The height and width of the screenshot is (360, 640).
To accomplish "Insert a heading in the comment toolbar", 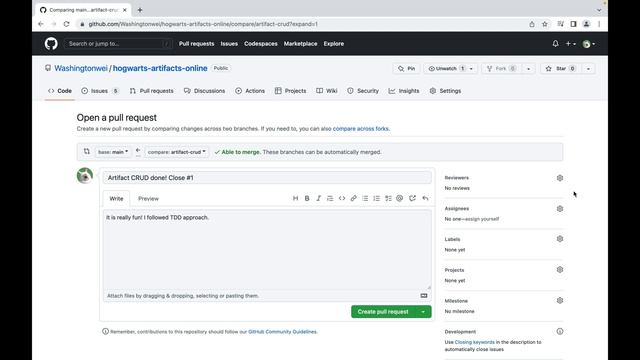I will 295,198.
